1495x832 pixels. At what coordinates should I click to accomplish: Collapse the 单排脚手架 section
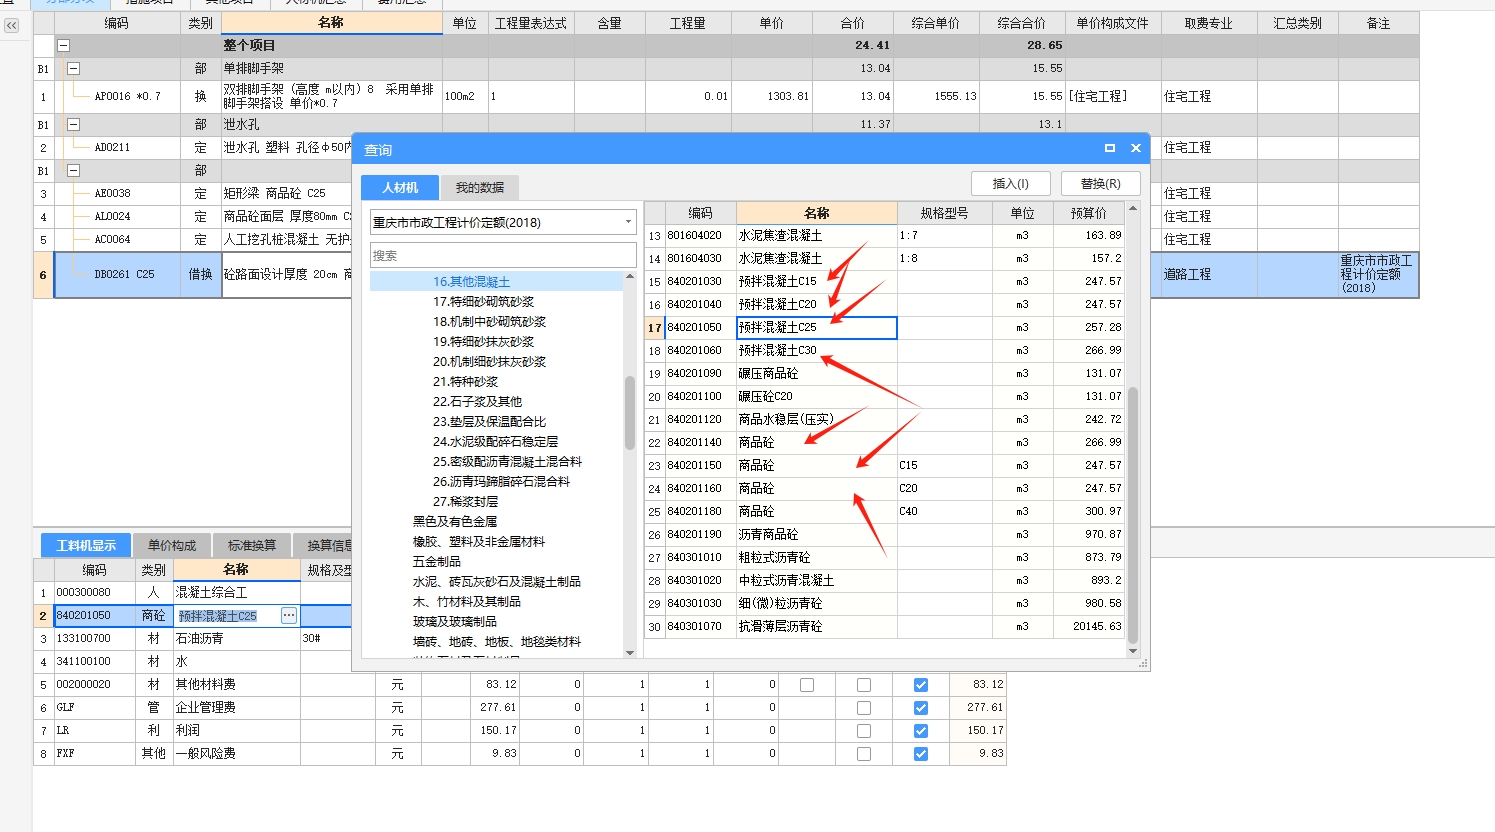(x=73, y=68)
